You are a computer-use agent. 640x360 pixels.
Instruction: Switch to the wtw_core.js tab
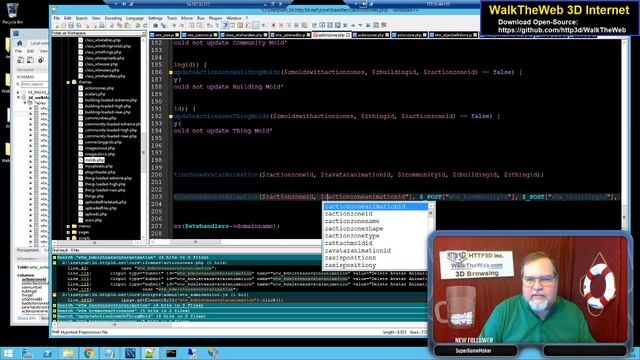(165, 35)
